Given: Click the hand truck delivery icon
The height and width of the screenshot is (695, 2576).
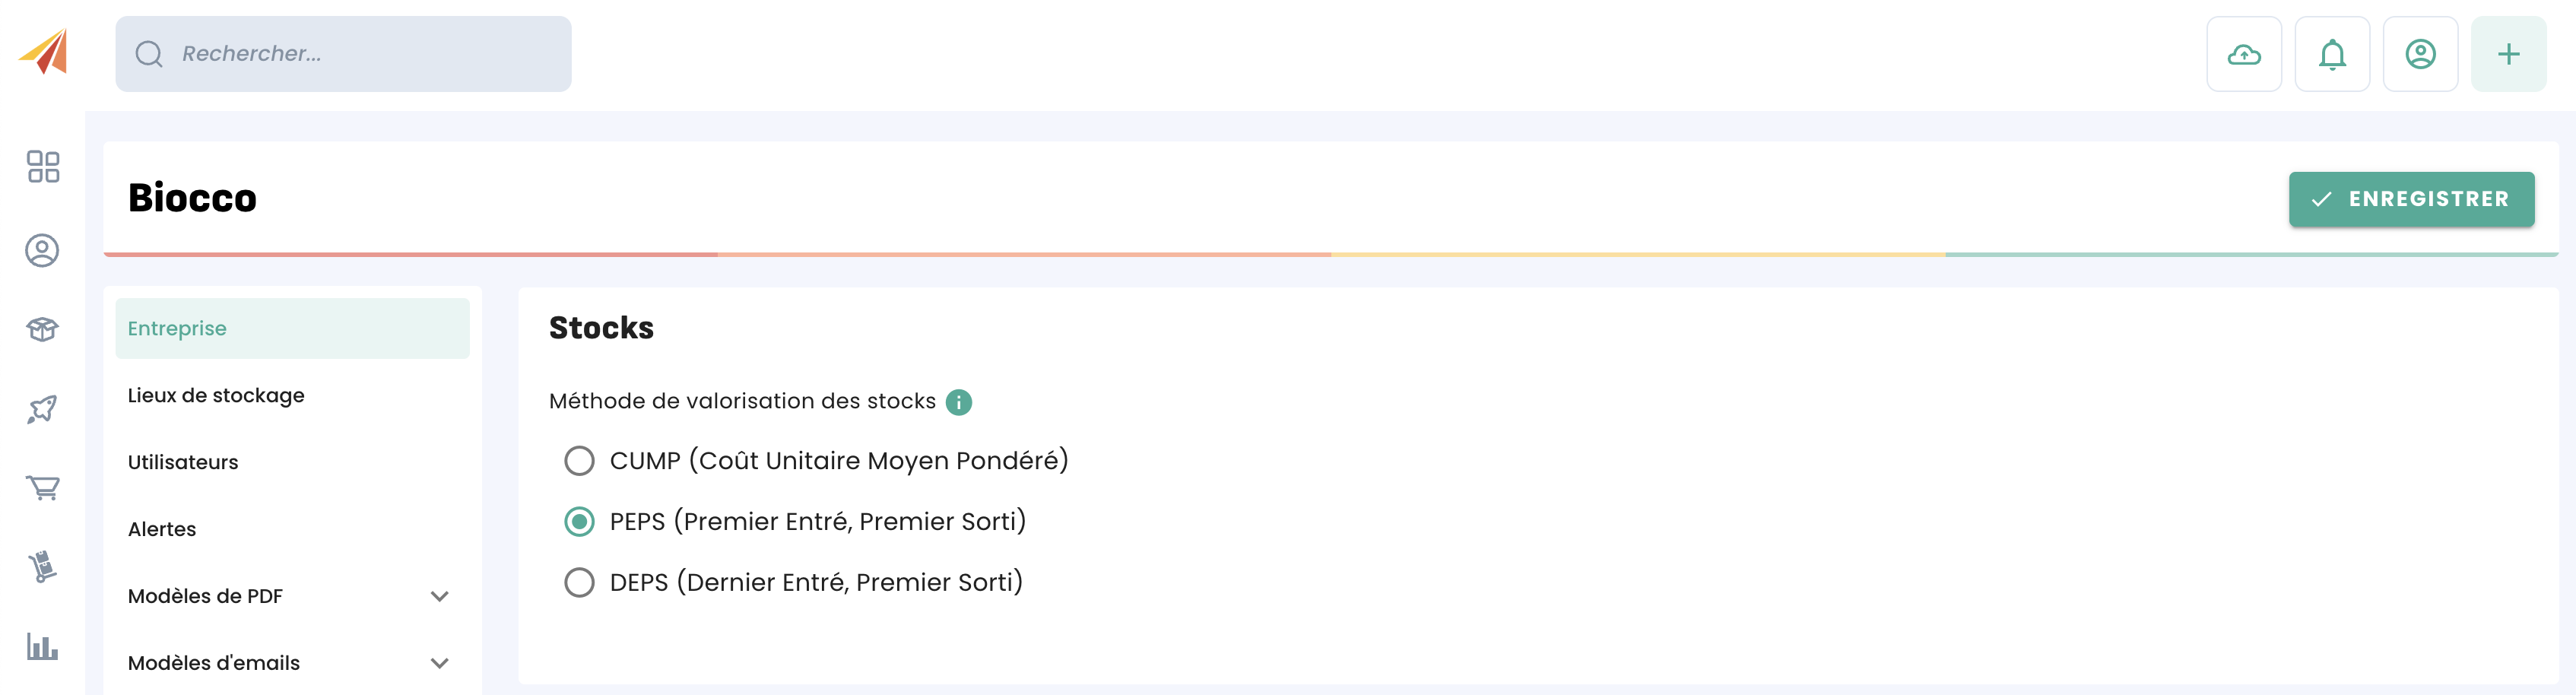Looking at the screenshot, I should pyautogui.click(x=42, y=567).
